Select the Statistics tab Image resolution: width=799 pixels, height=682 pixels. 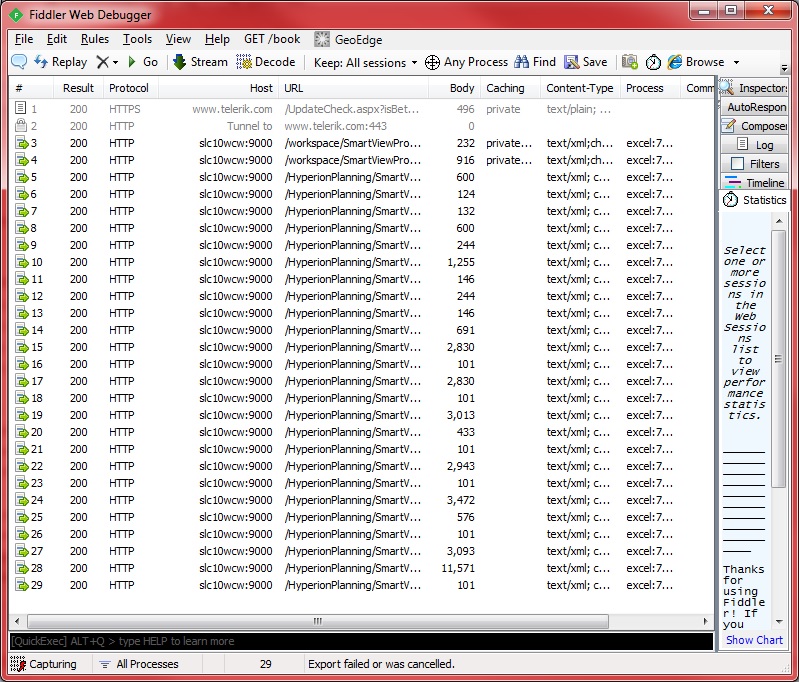[x=754, y=200]
